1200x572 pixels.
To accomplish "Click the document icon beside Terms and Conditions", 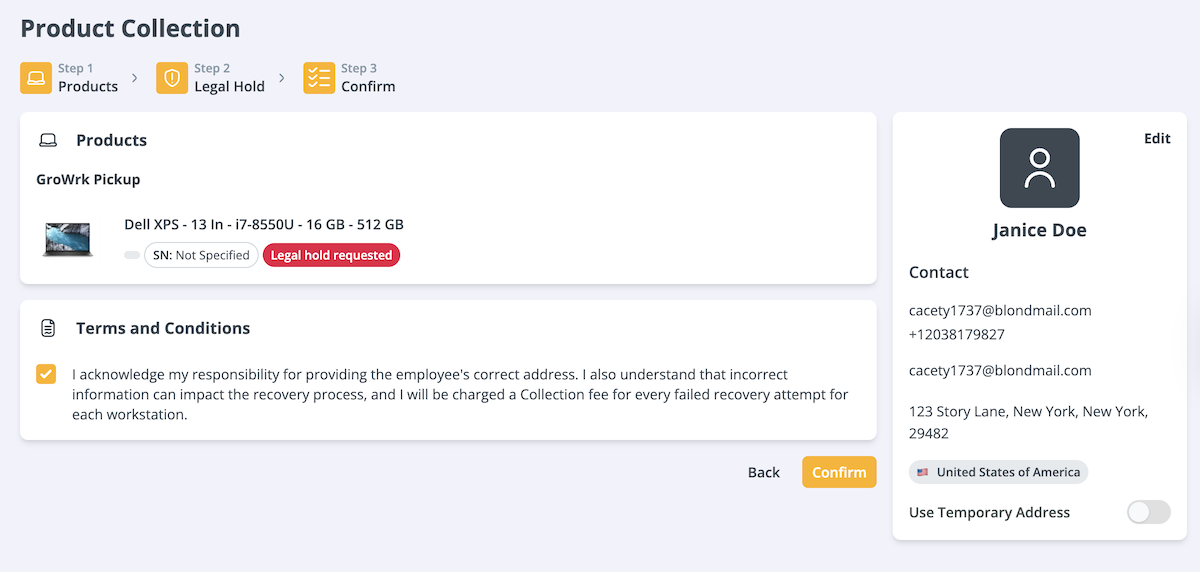I will coord(48,329).
